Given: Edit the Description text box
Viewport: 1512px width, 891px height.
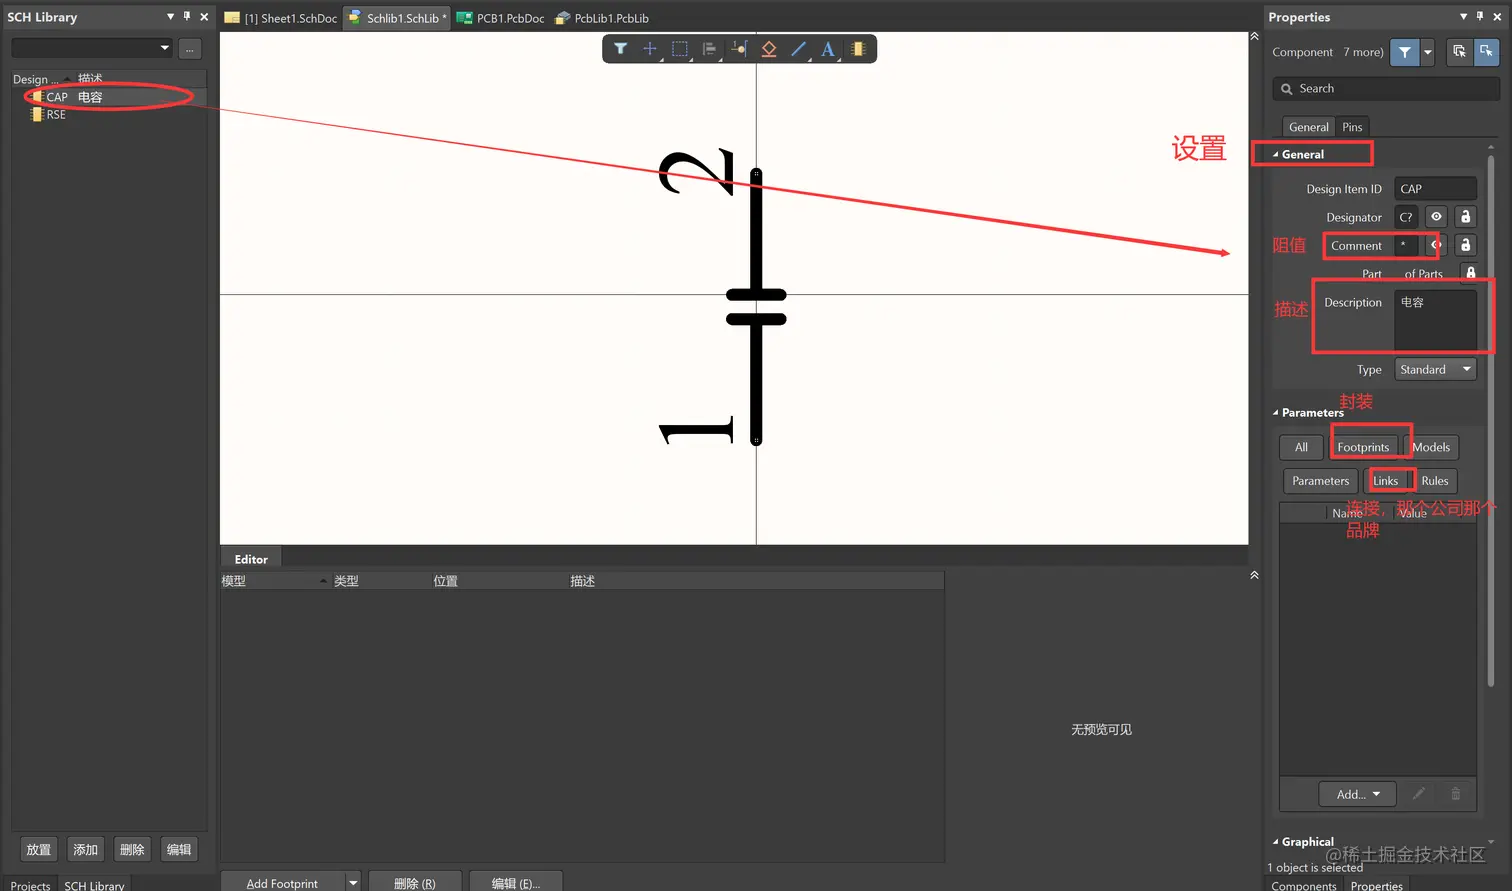Looking at the screenshot, I should (1435, 320).
